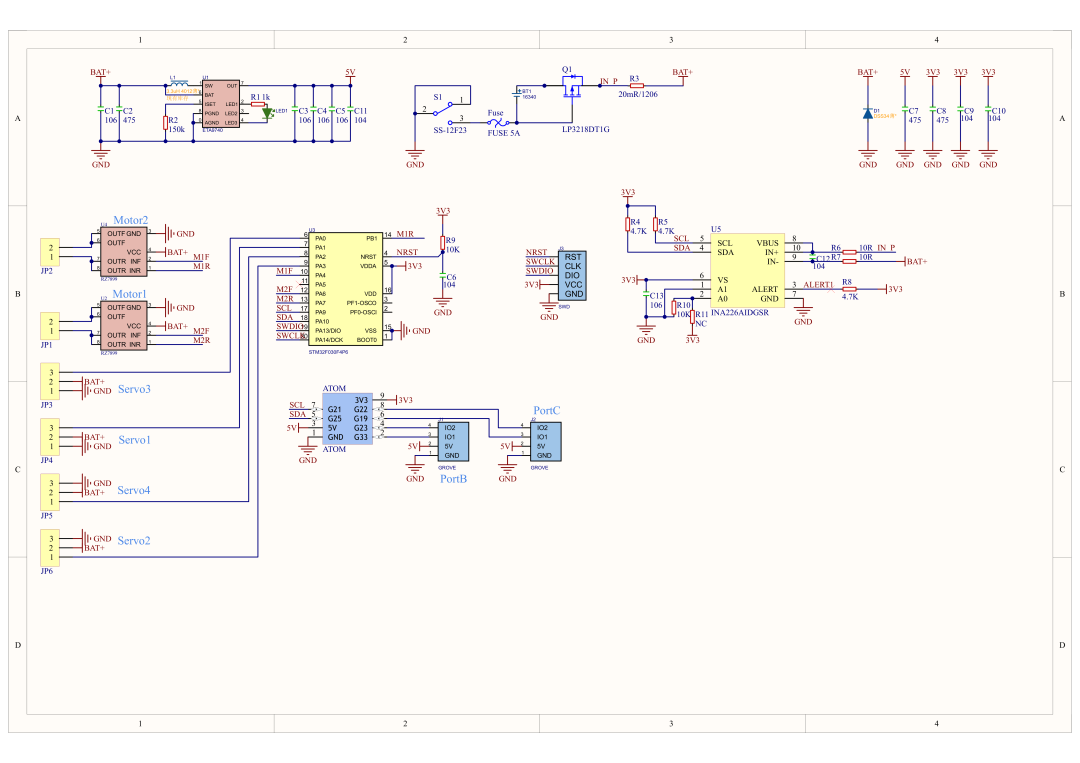Click the Fuse symbol above FUSE 5A

coord(498,123)
